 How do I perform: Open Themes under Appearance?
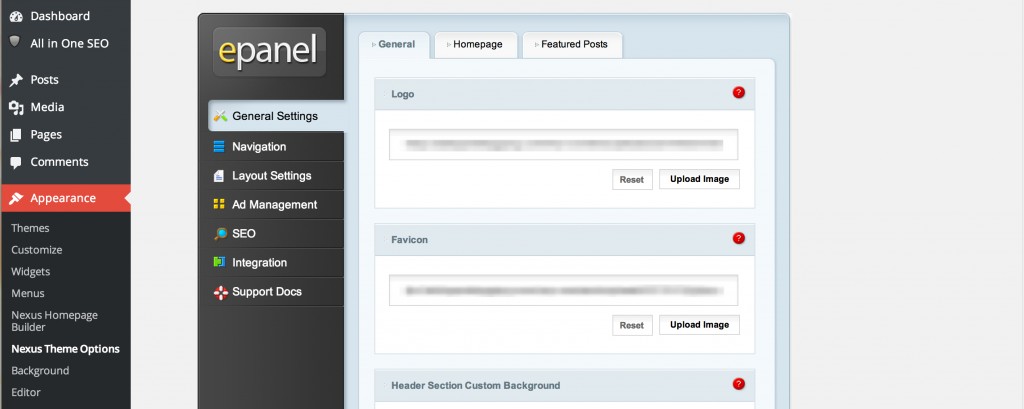pyautogui.click(x=30, y=228)
